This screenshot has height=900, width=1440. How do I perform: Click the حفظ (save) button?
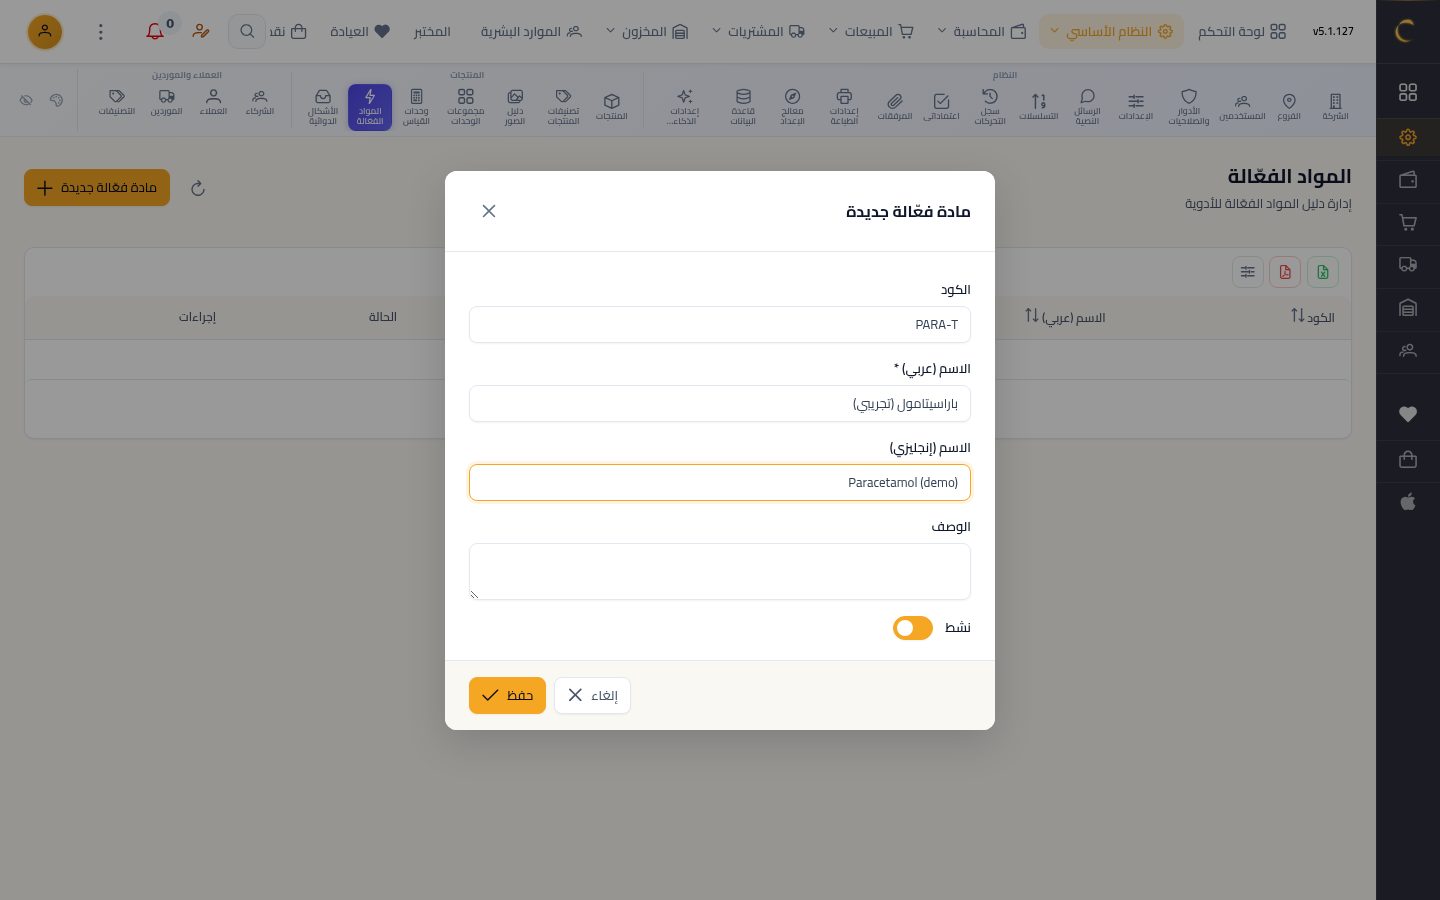pyautogui.click(x=507, y=695)
